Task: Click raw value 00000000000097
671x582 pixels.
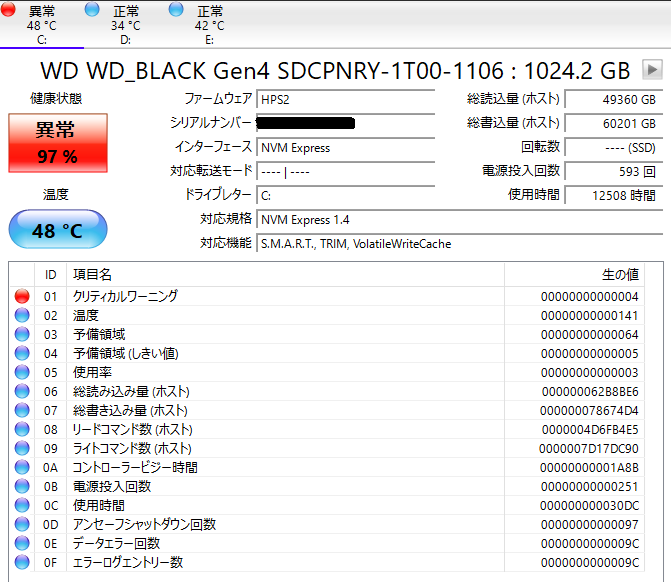Action: 589,524
